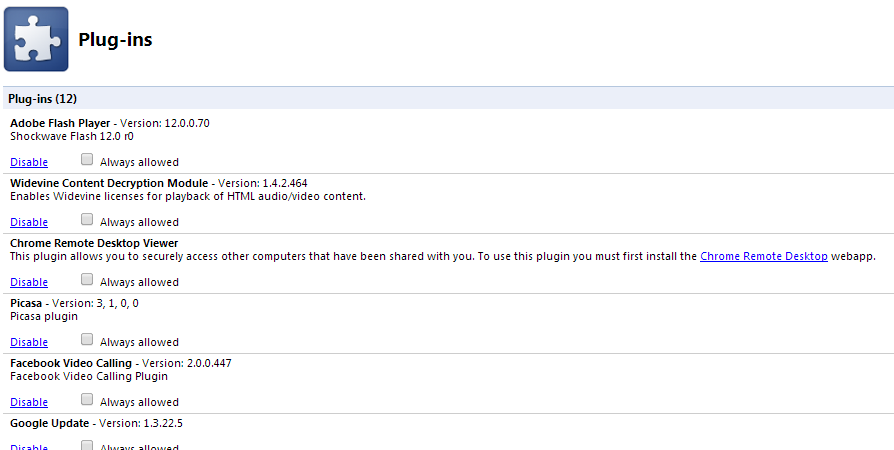Open the Chrome Remote Desktop webapp link

click(763, 256)
